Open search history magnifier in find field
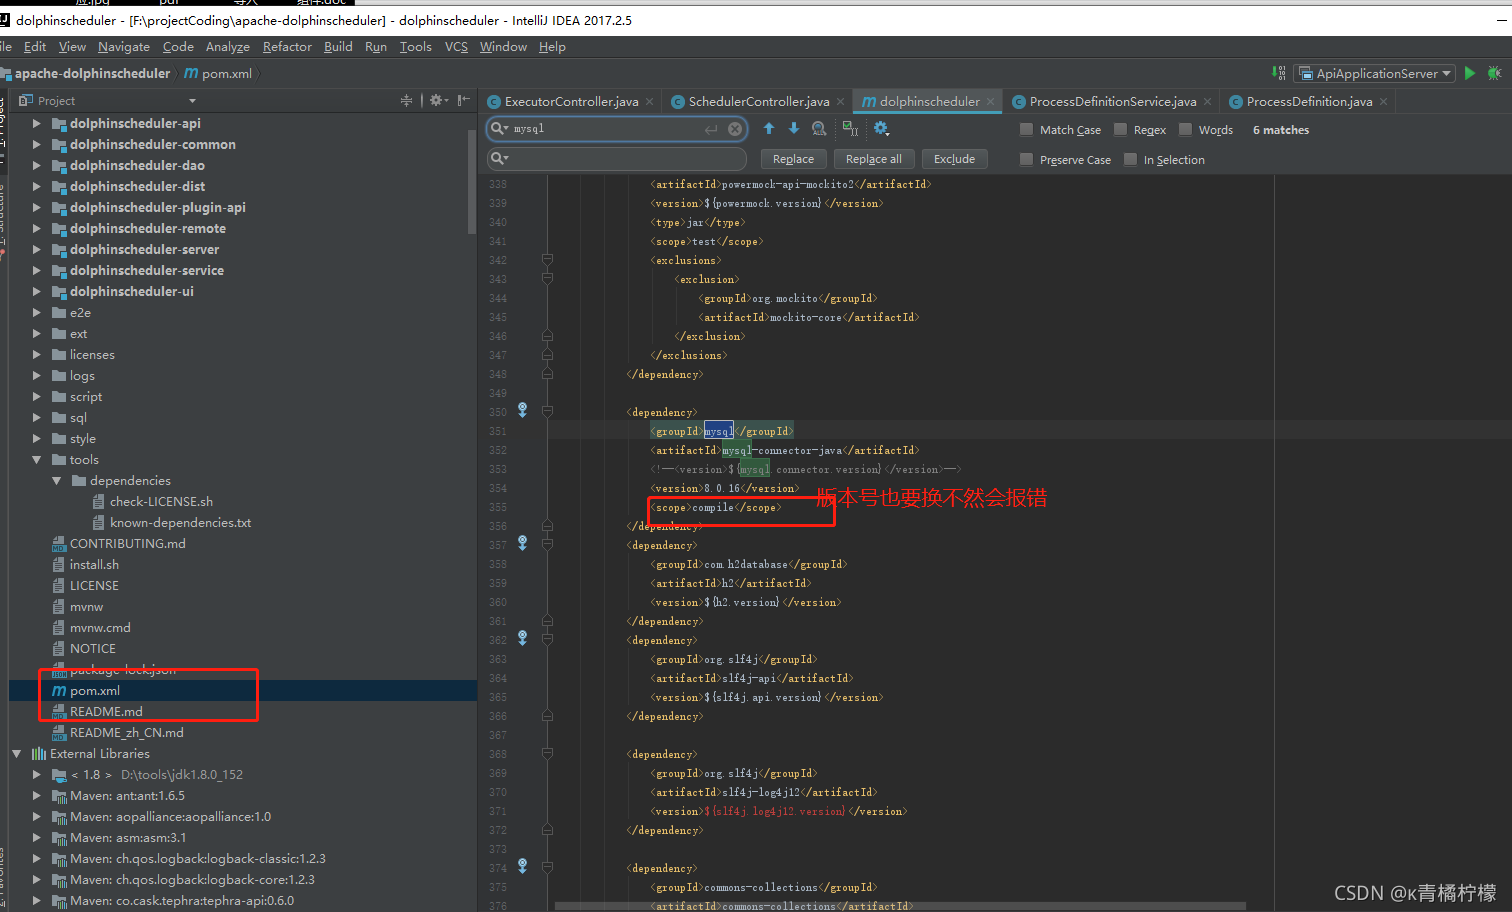 click(x=499, y=128)
